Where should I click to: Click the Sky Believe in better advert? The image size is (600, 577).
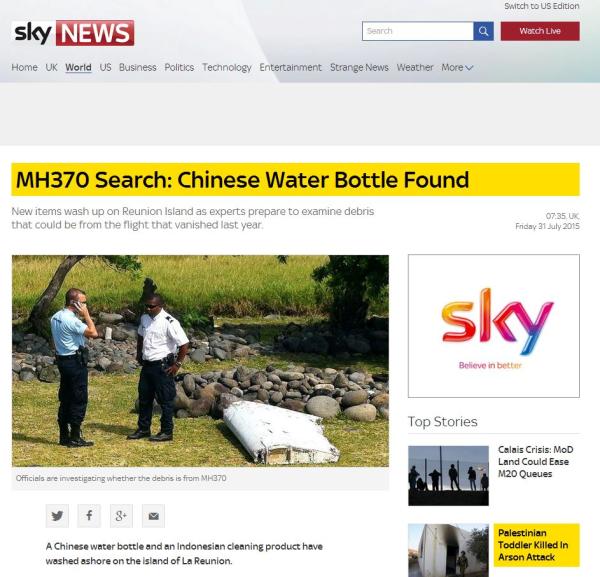pyautogui.click(x=494, y=326)
